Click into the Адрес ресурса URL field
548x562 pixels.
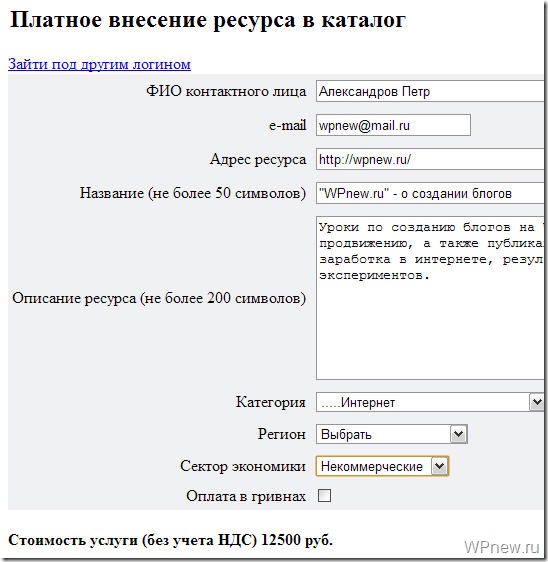430,159
